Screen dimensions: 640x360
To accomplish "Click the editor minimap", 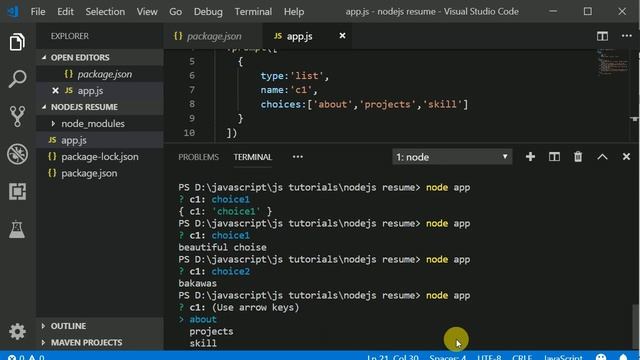I will click(612, 61).
